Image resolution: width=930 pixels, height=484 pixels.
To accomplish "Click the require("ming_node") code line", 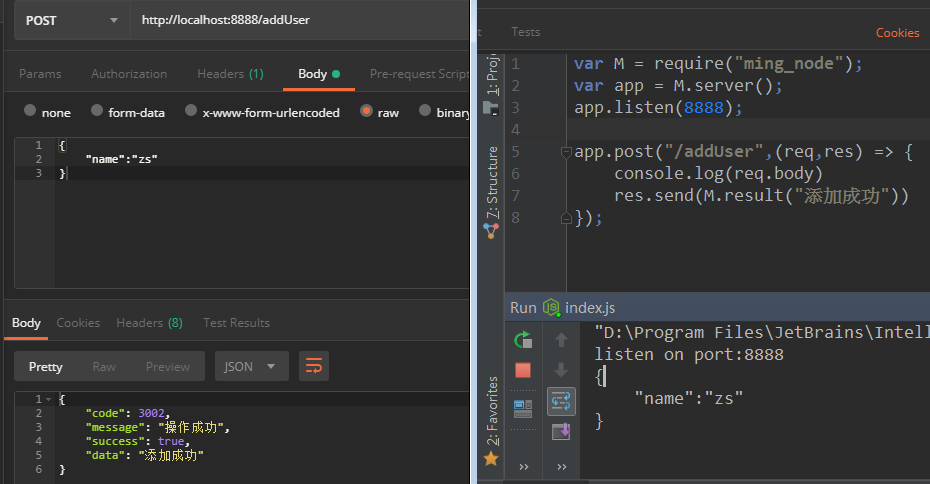I will 718,63.
